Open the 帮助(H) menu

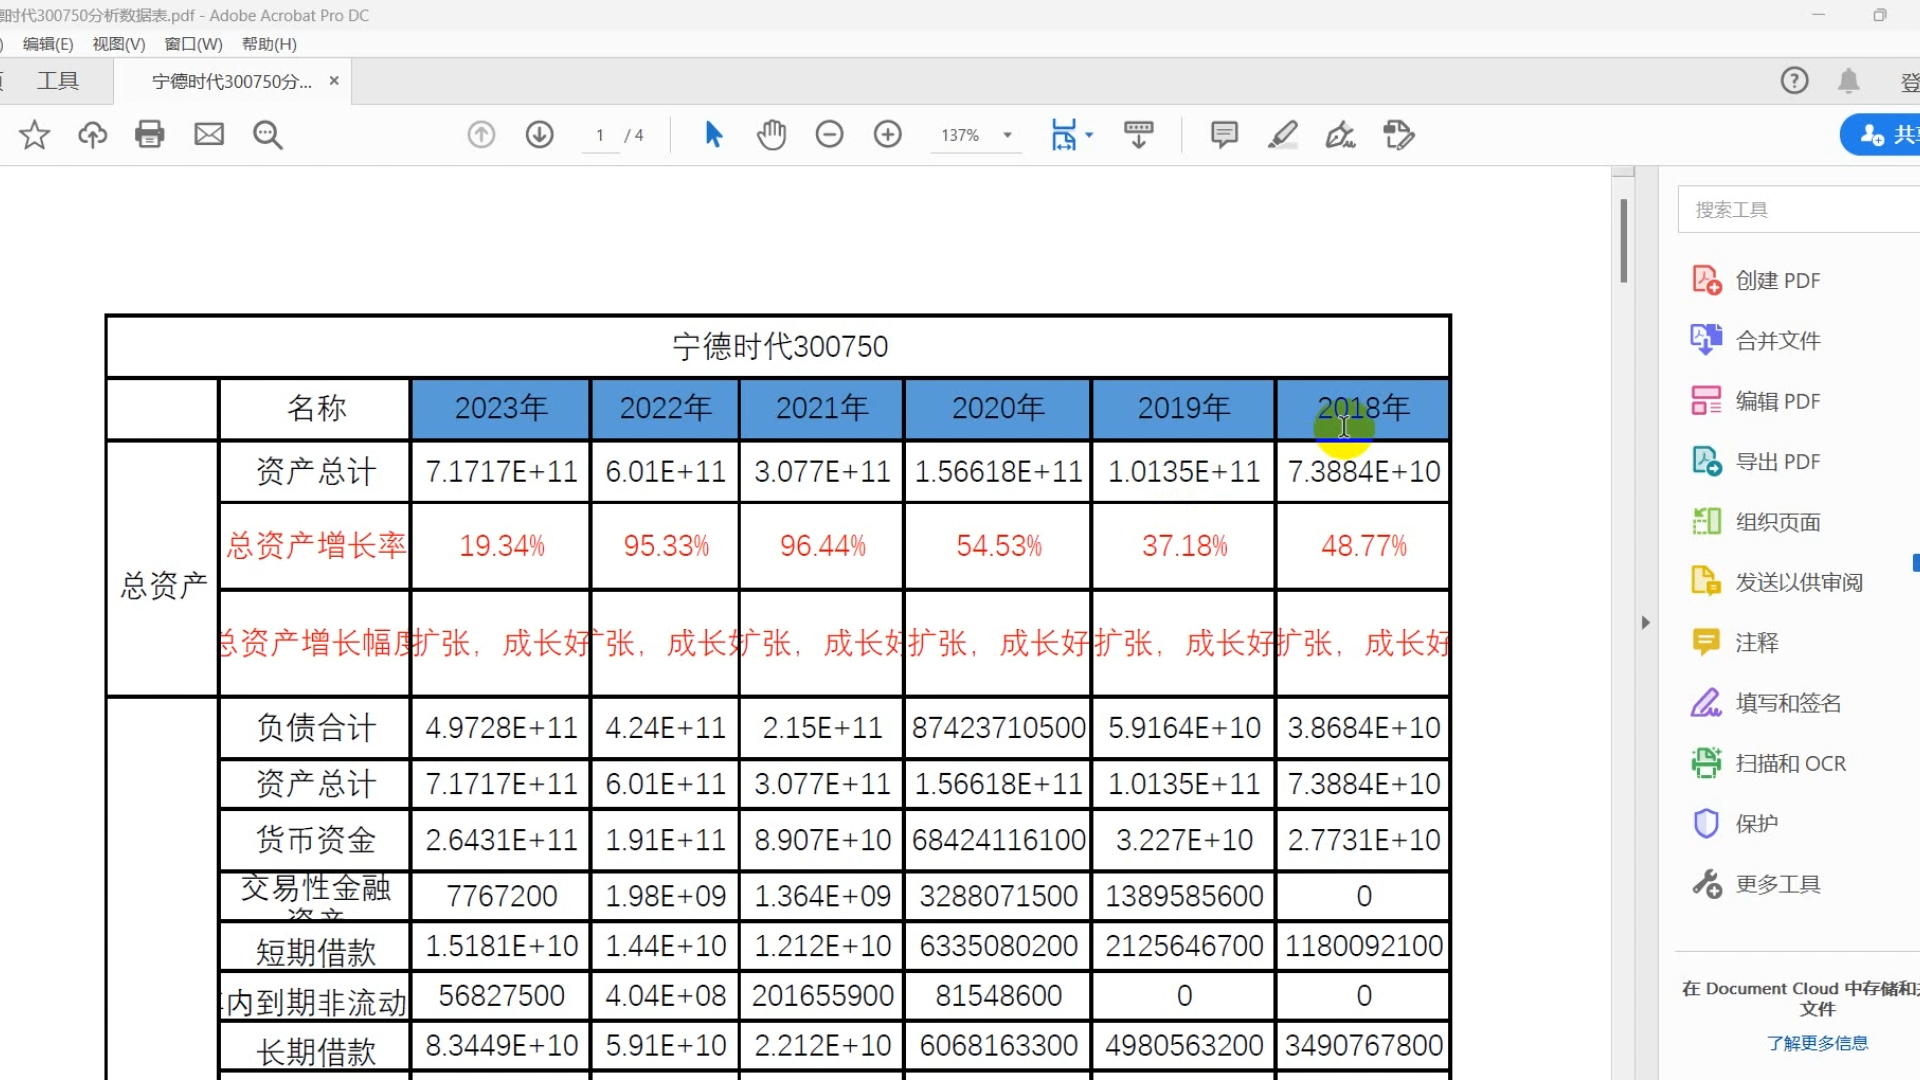click(x=269, y=44)
